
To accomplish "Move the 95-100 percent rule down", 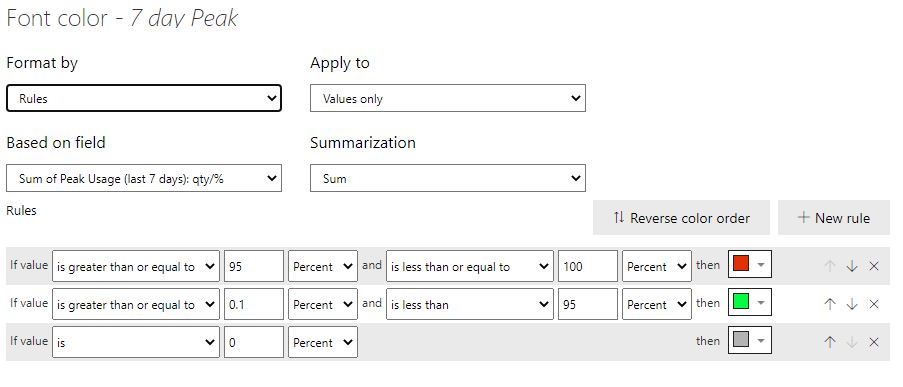I will (852, 266).
